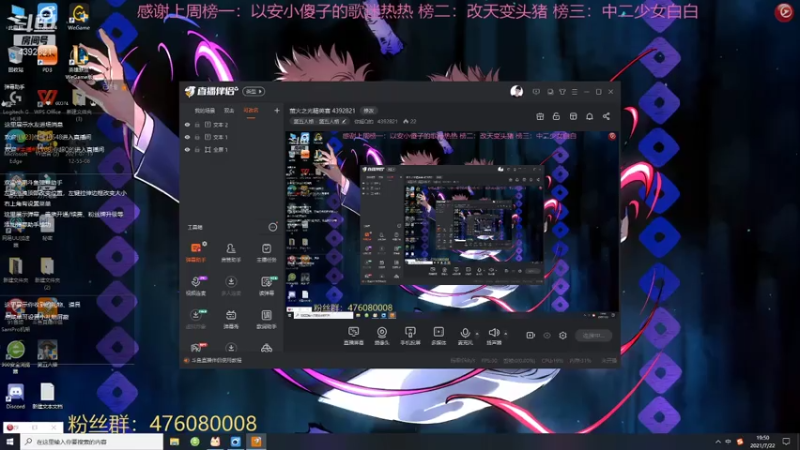800x450 pixels.
Task: Open platform dropdown next to app logo
Action: coord(254,91)
